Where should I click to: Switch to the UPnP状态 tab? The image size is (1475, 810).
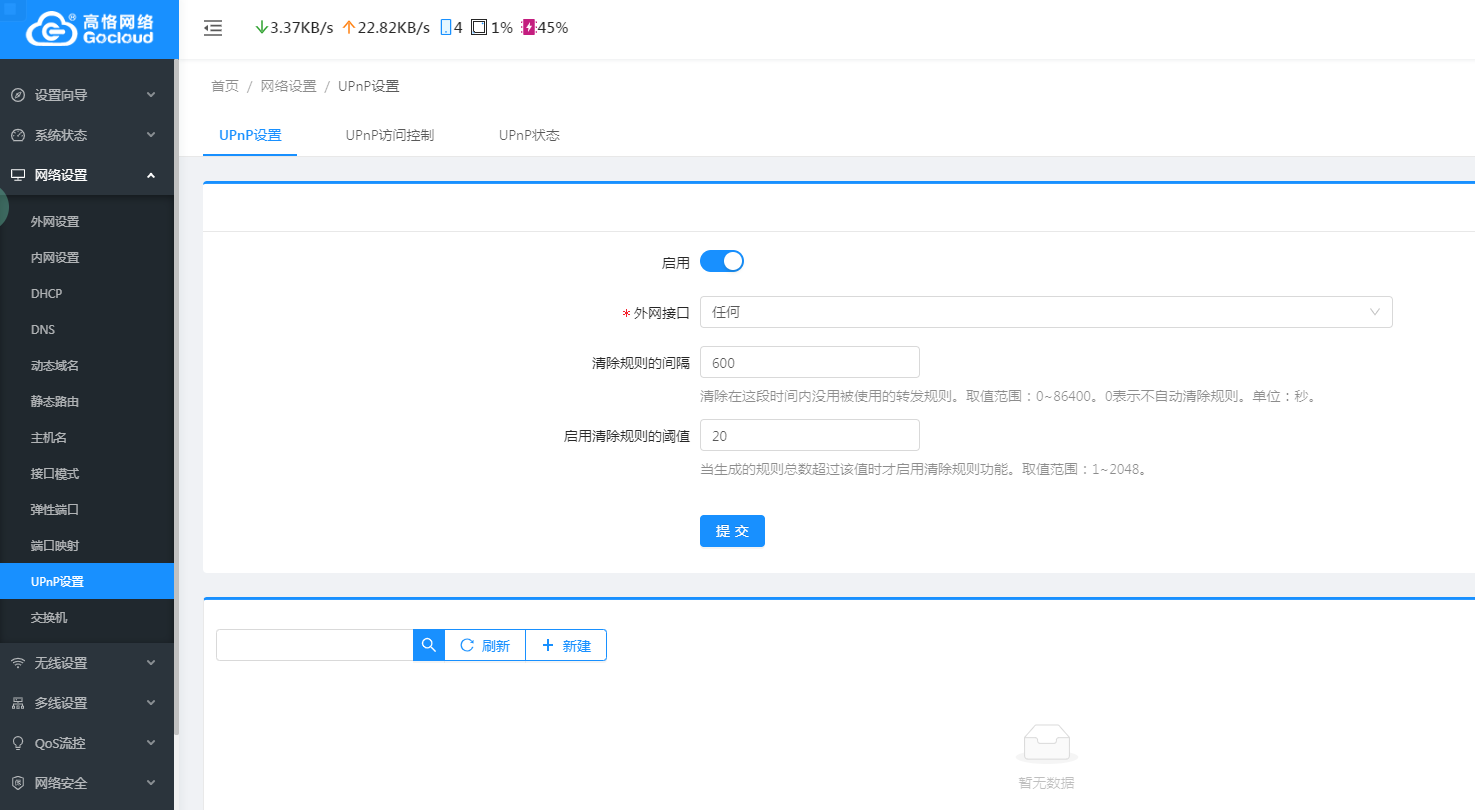pyautogui.click(x=529, y=135)
